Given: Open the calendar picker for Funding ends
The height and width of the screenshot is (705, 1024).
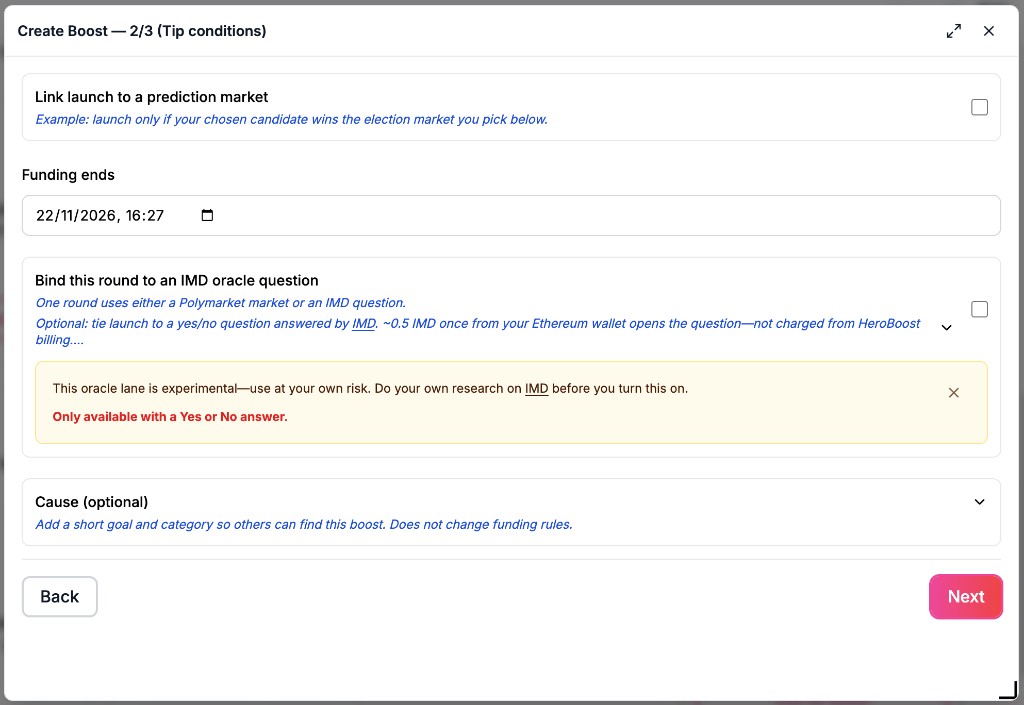Looking at the screenshot, I should (x=207, y=215).
